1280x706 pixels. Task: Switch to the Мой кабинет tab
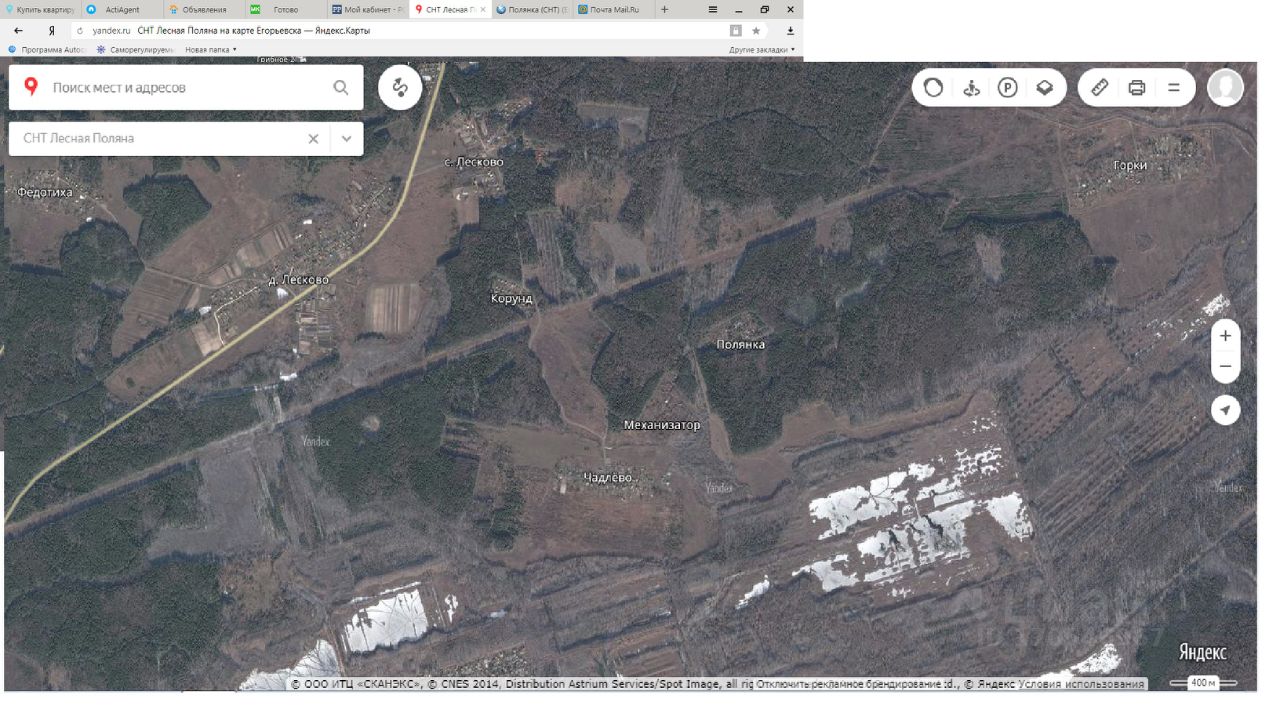pos(366,9)
